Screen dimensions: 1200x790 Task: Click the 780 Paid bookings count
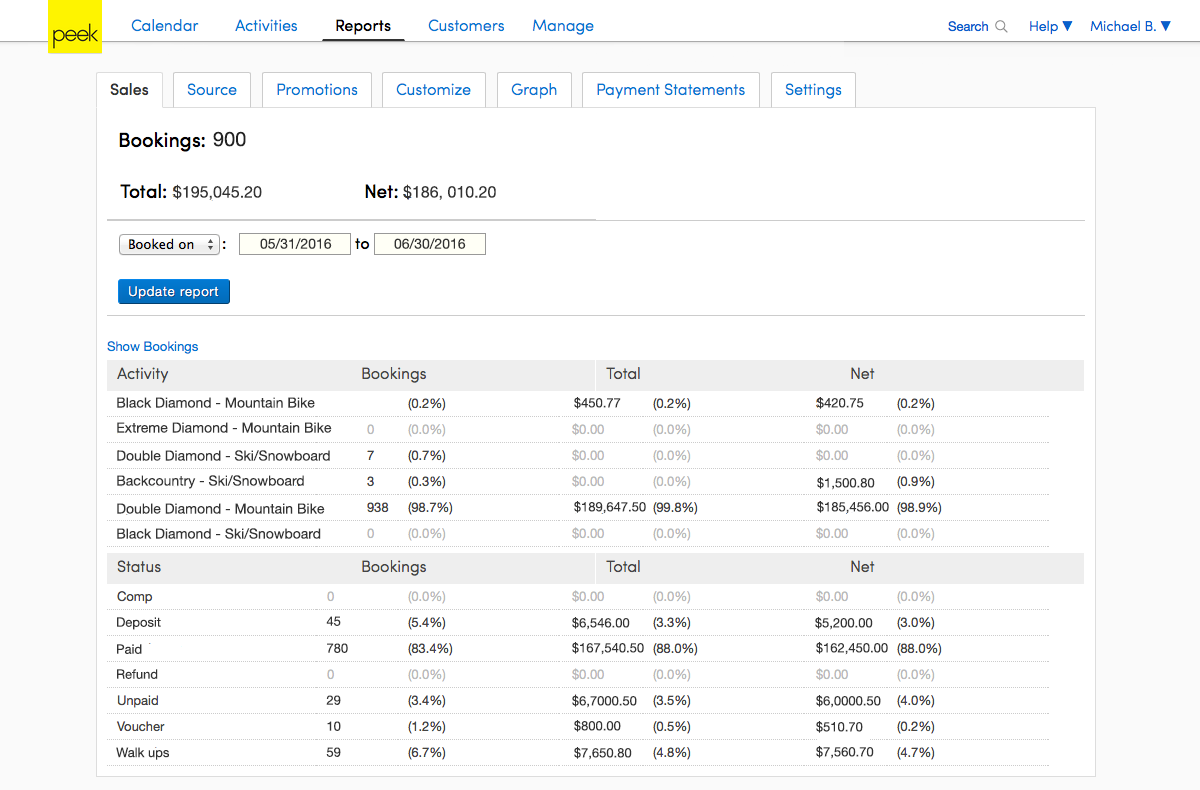click(x=337, y=648)
